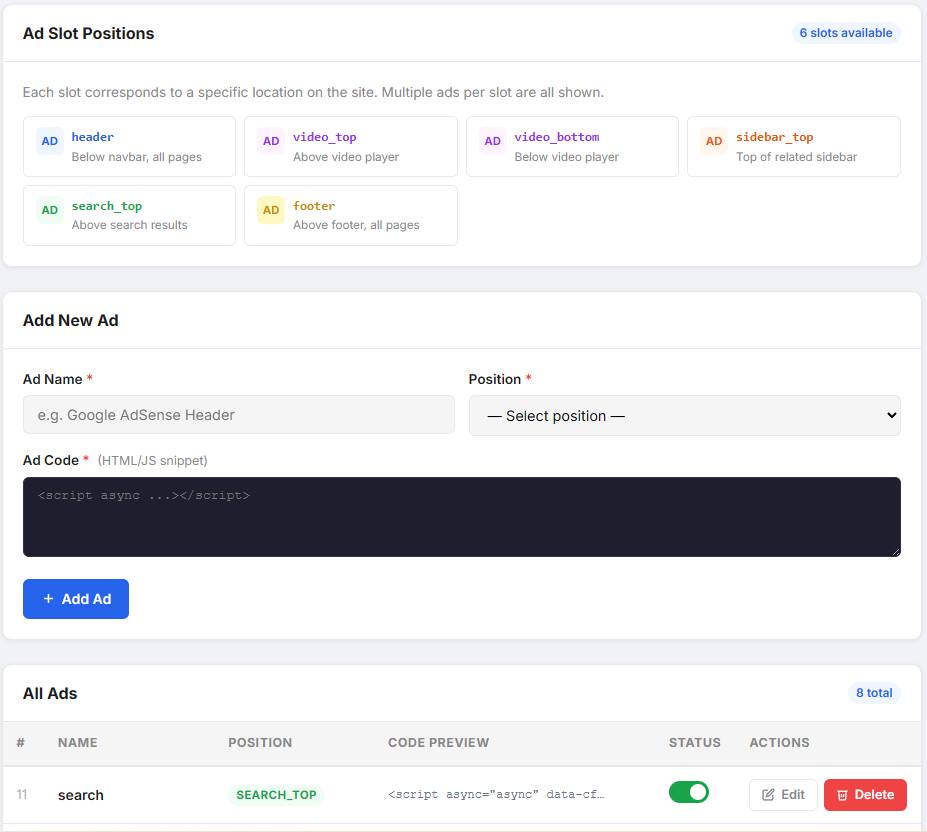Open the Select position dropdown

click(x=685, y=416)
